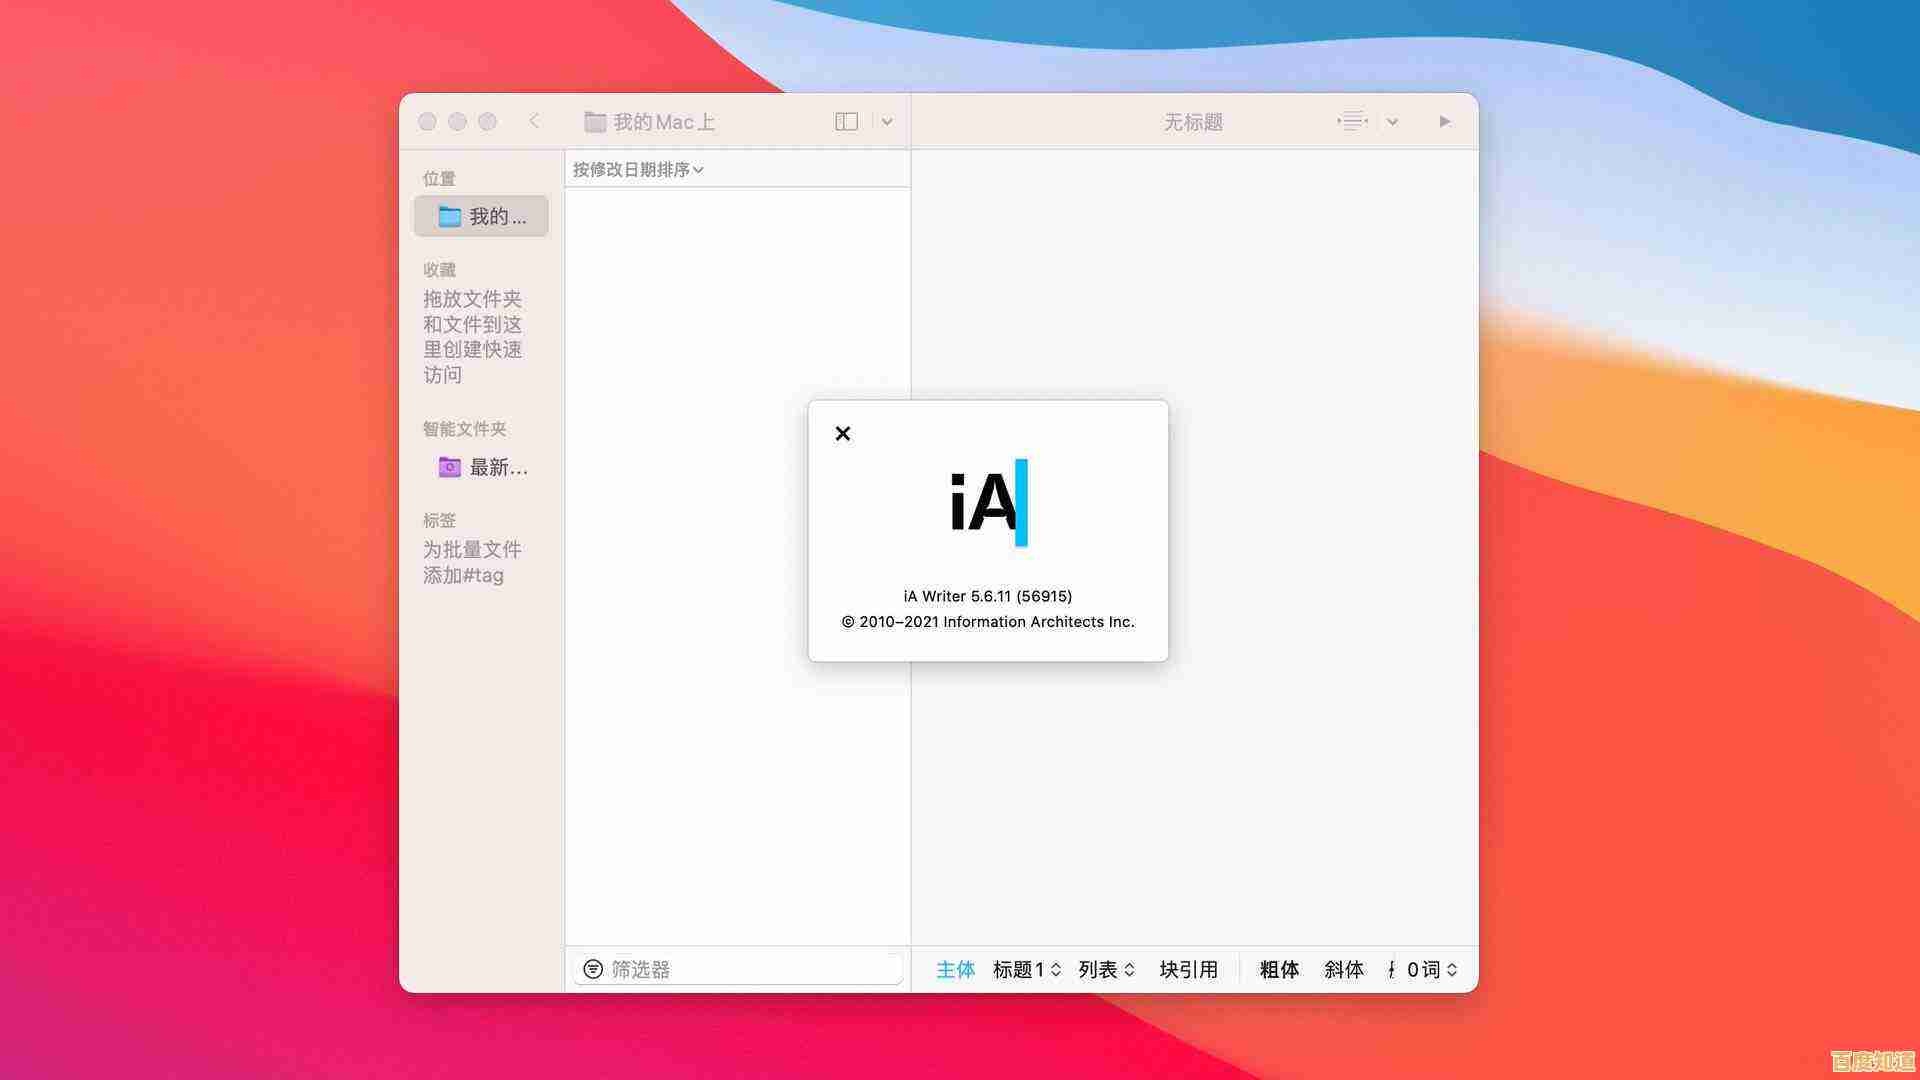Image resolution: width=1920 pixels, height=1080 pixels.
Task: Click the preview play triangle icon
Action: point(1444,121)
